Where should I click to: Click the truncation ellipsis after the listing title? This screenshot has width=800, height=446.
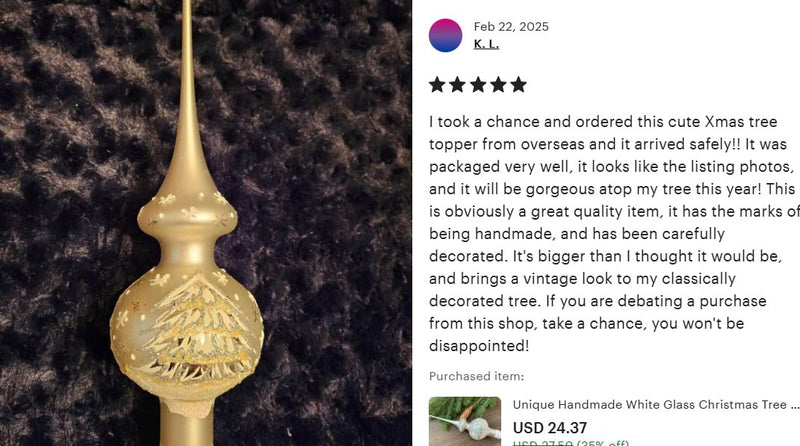pos(794,407)
